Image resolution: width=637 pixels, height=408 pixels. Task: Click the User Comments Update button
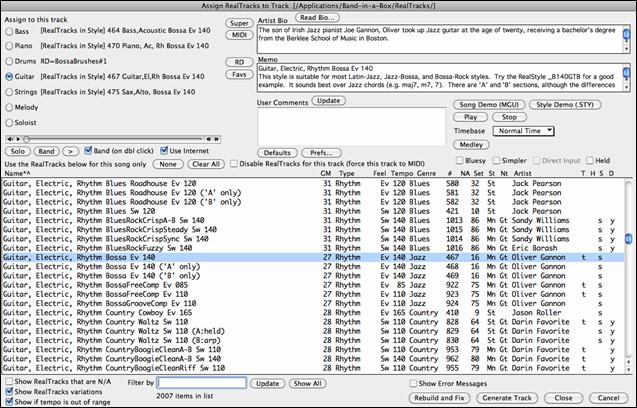328,101
